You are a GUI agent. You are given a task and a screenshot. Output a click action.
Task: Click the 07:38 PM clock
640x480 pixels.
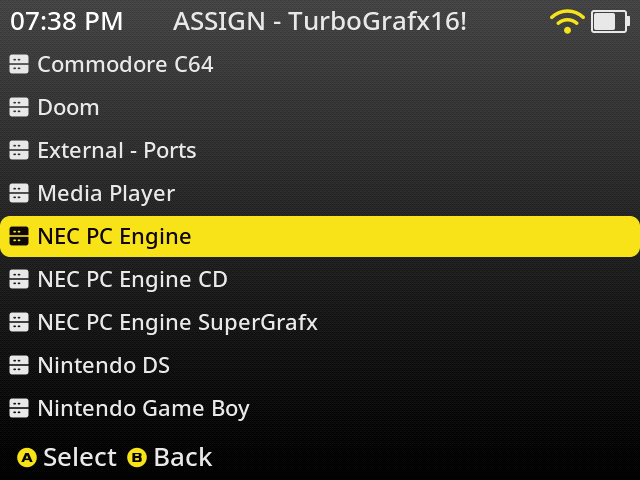coord(67,21)
